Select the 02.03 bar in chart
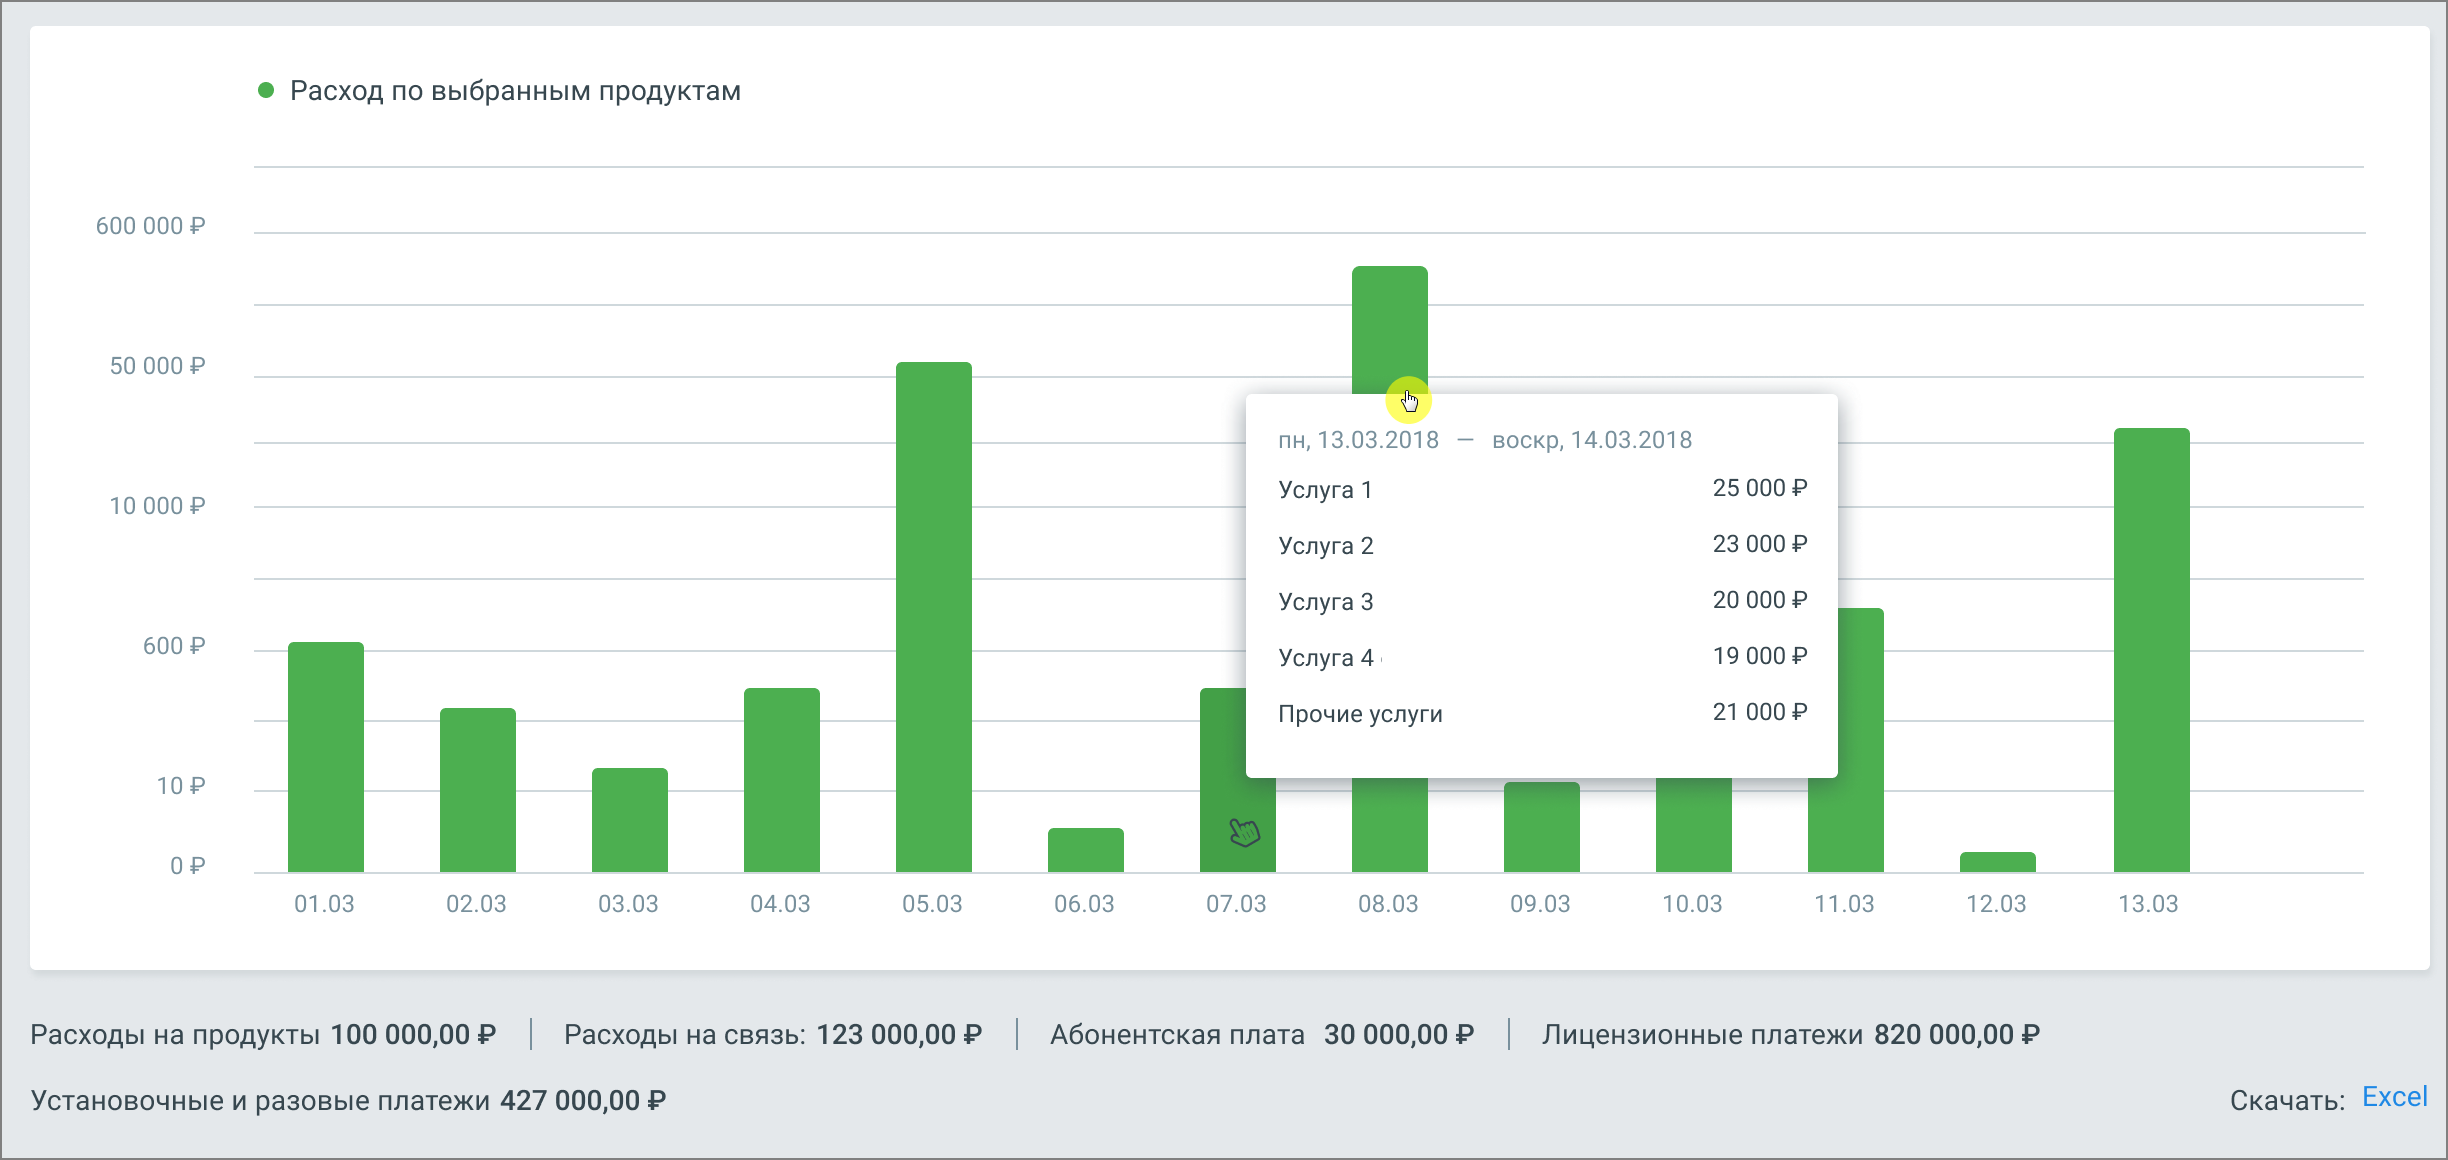The height and width of the screenshot is (1160, 2448). coord(478,790)
